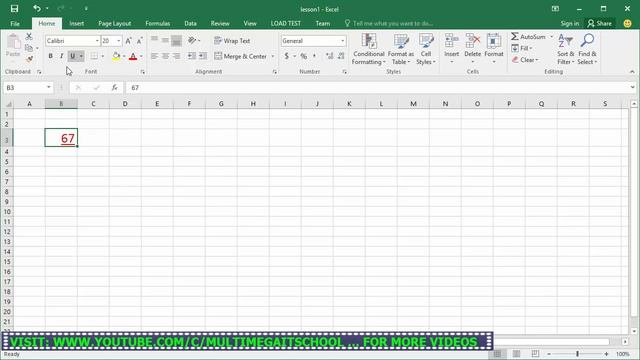Click the Undo arrow icon
This screenshot has width=640, height=360.
pos(37,9)
